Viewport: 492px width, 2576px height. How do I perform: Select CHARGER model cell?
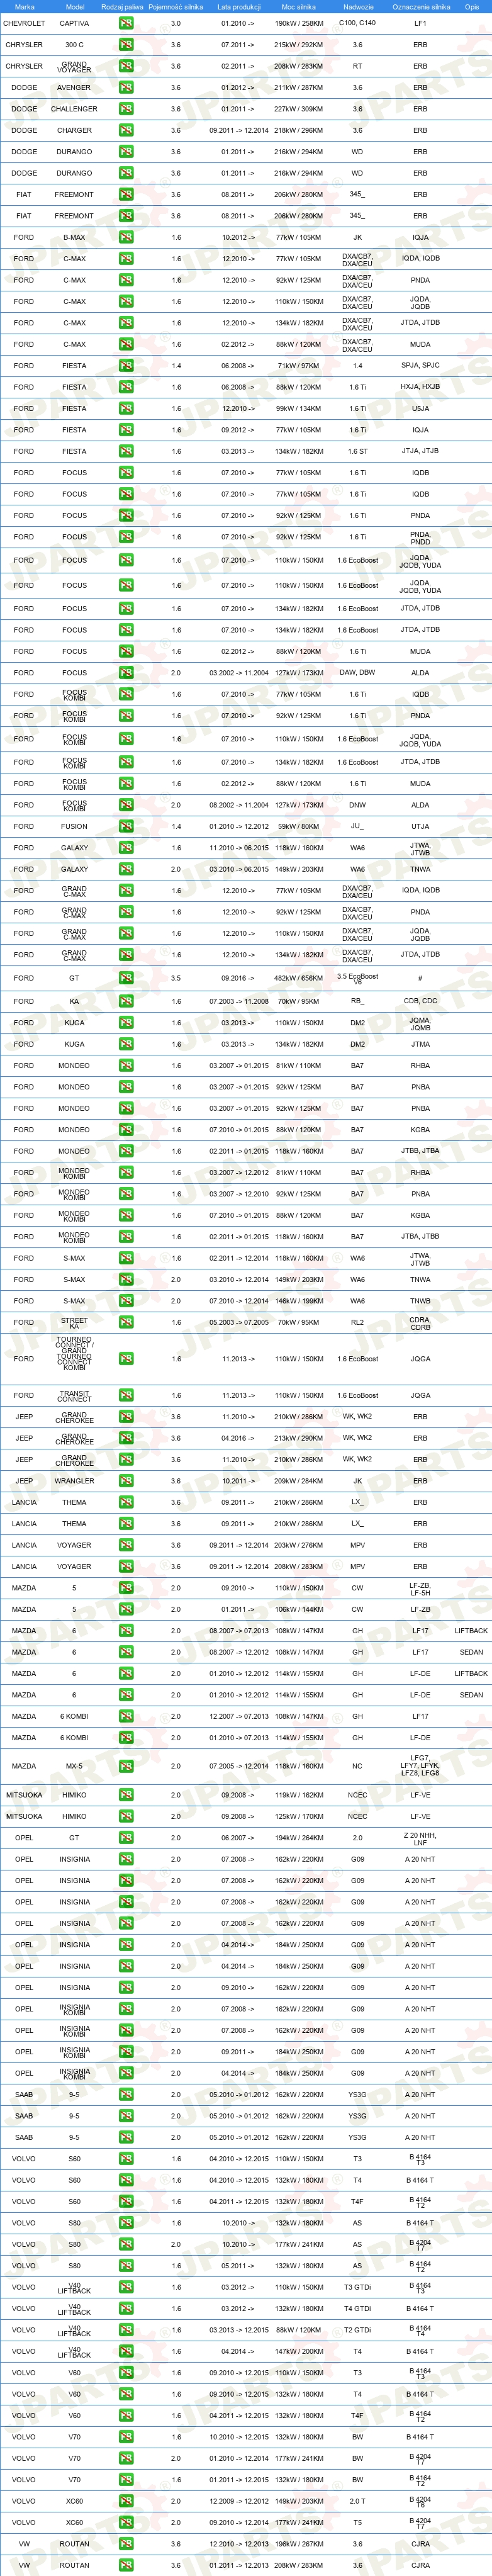(x=74, y=130)
